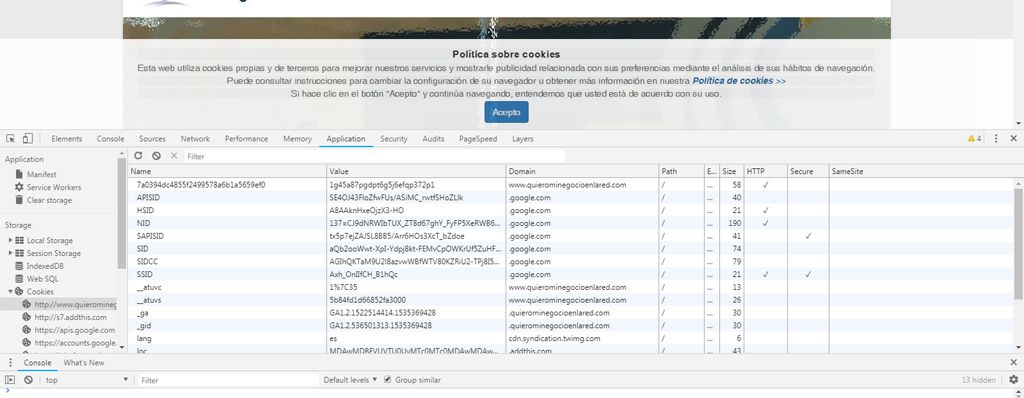
Task: Click the webpage scrollbar down arrow
Action: (x=1018, y=124)
